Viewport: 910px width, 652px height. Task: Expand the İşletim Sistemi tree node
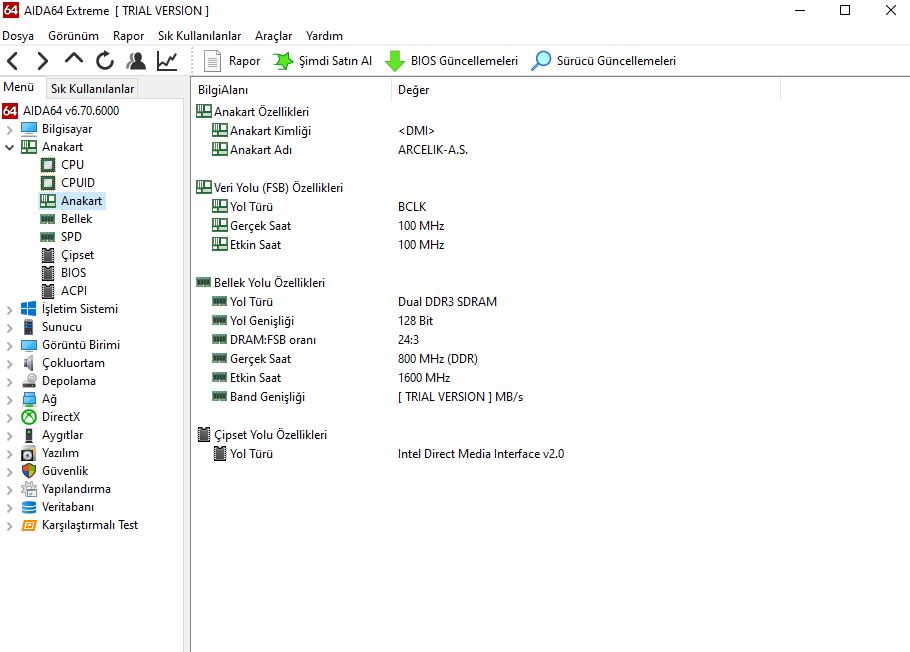point(9,309)
